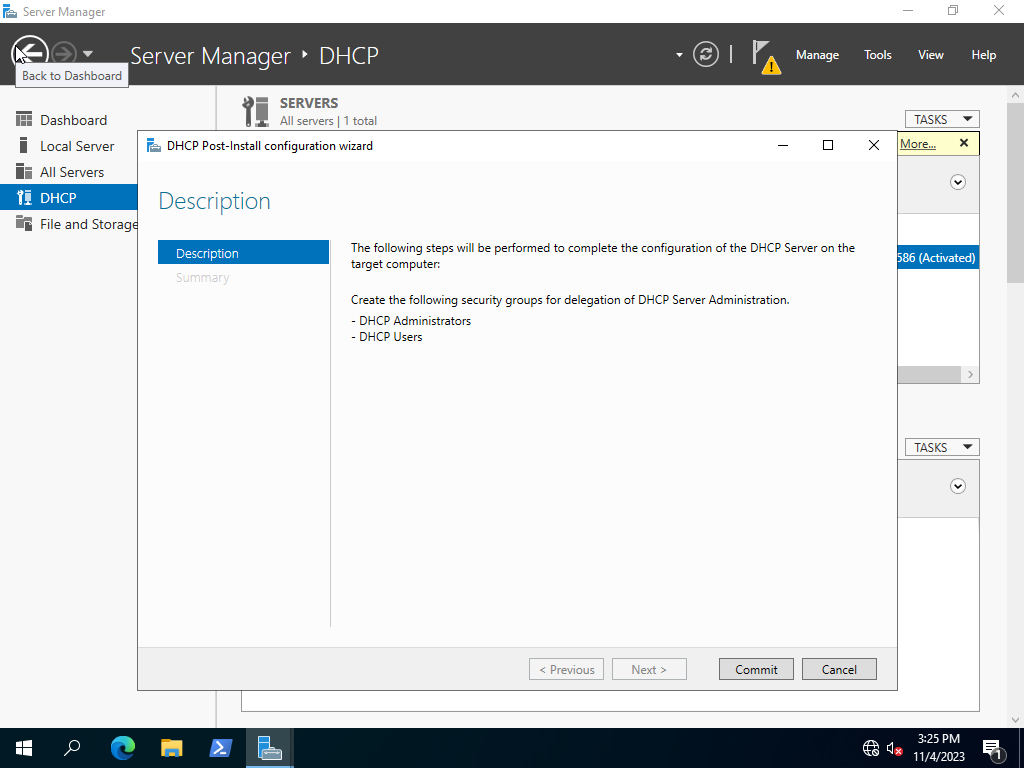The width and height of the screenshot is (1024, 768).
Task: Click the horizontal scrollbar track in servers list
Action: [x=929, y=374]
